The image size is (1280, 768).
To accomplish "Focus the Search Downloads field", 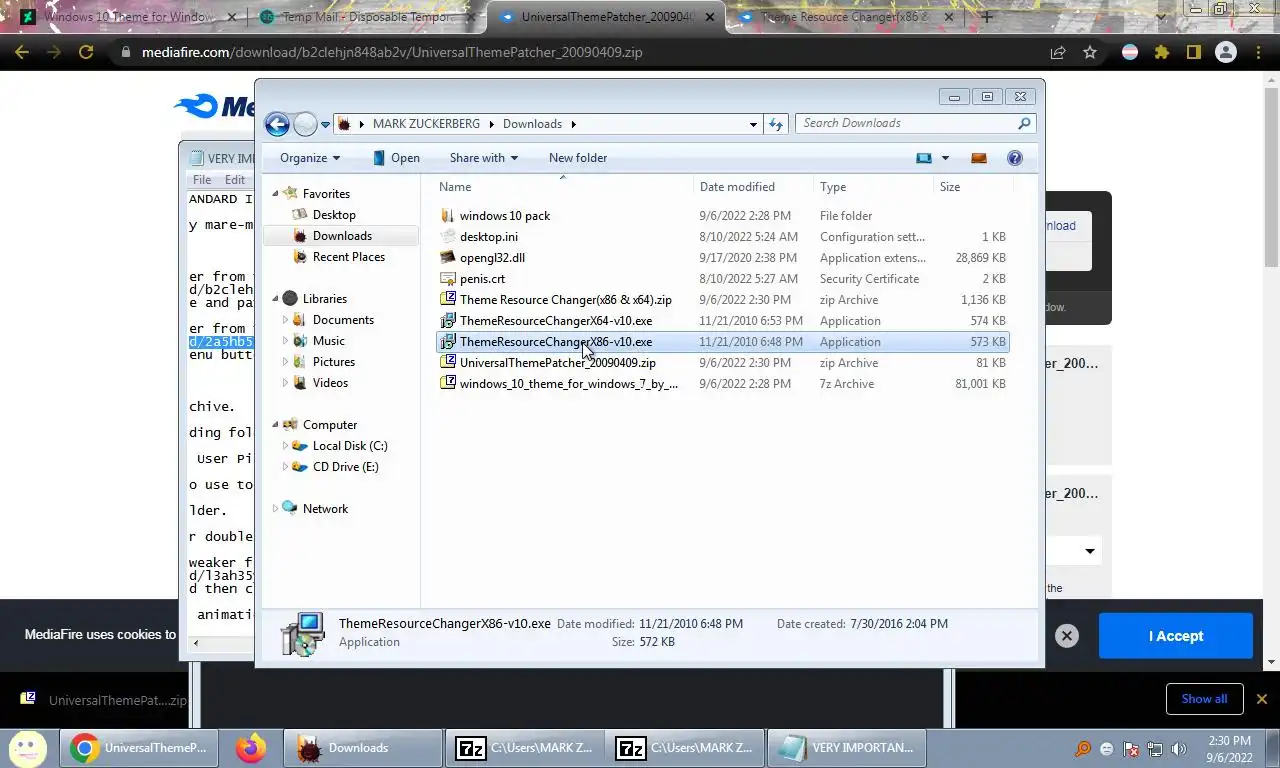I will (915, 124).
